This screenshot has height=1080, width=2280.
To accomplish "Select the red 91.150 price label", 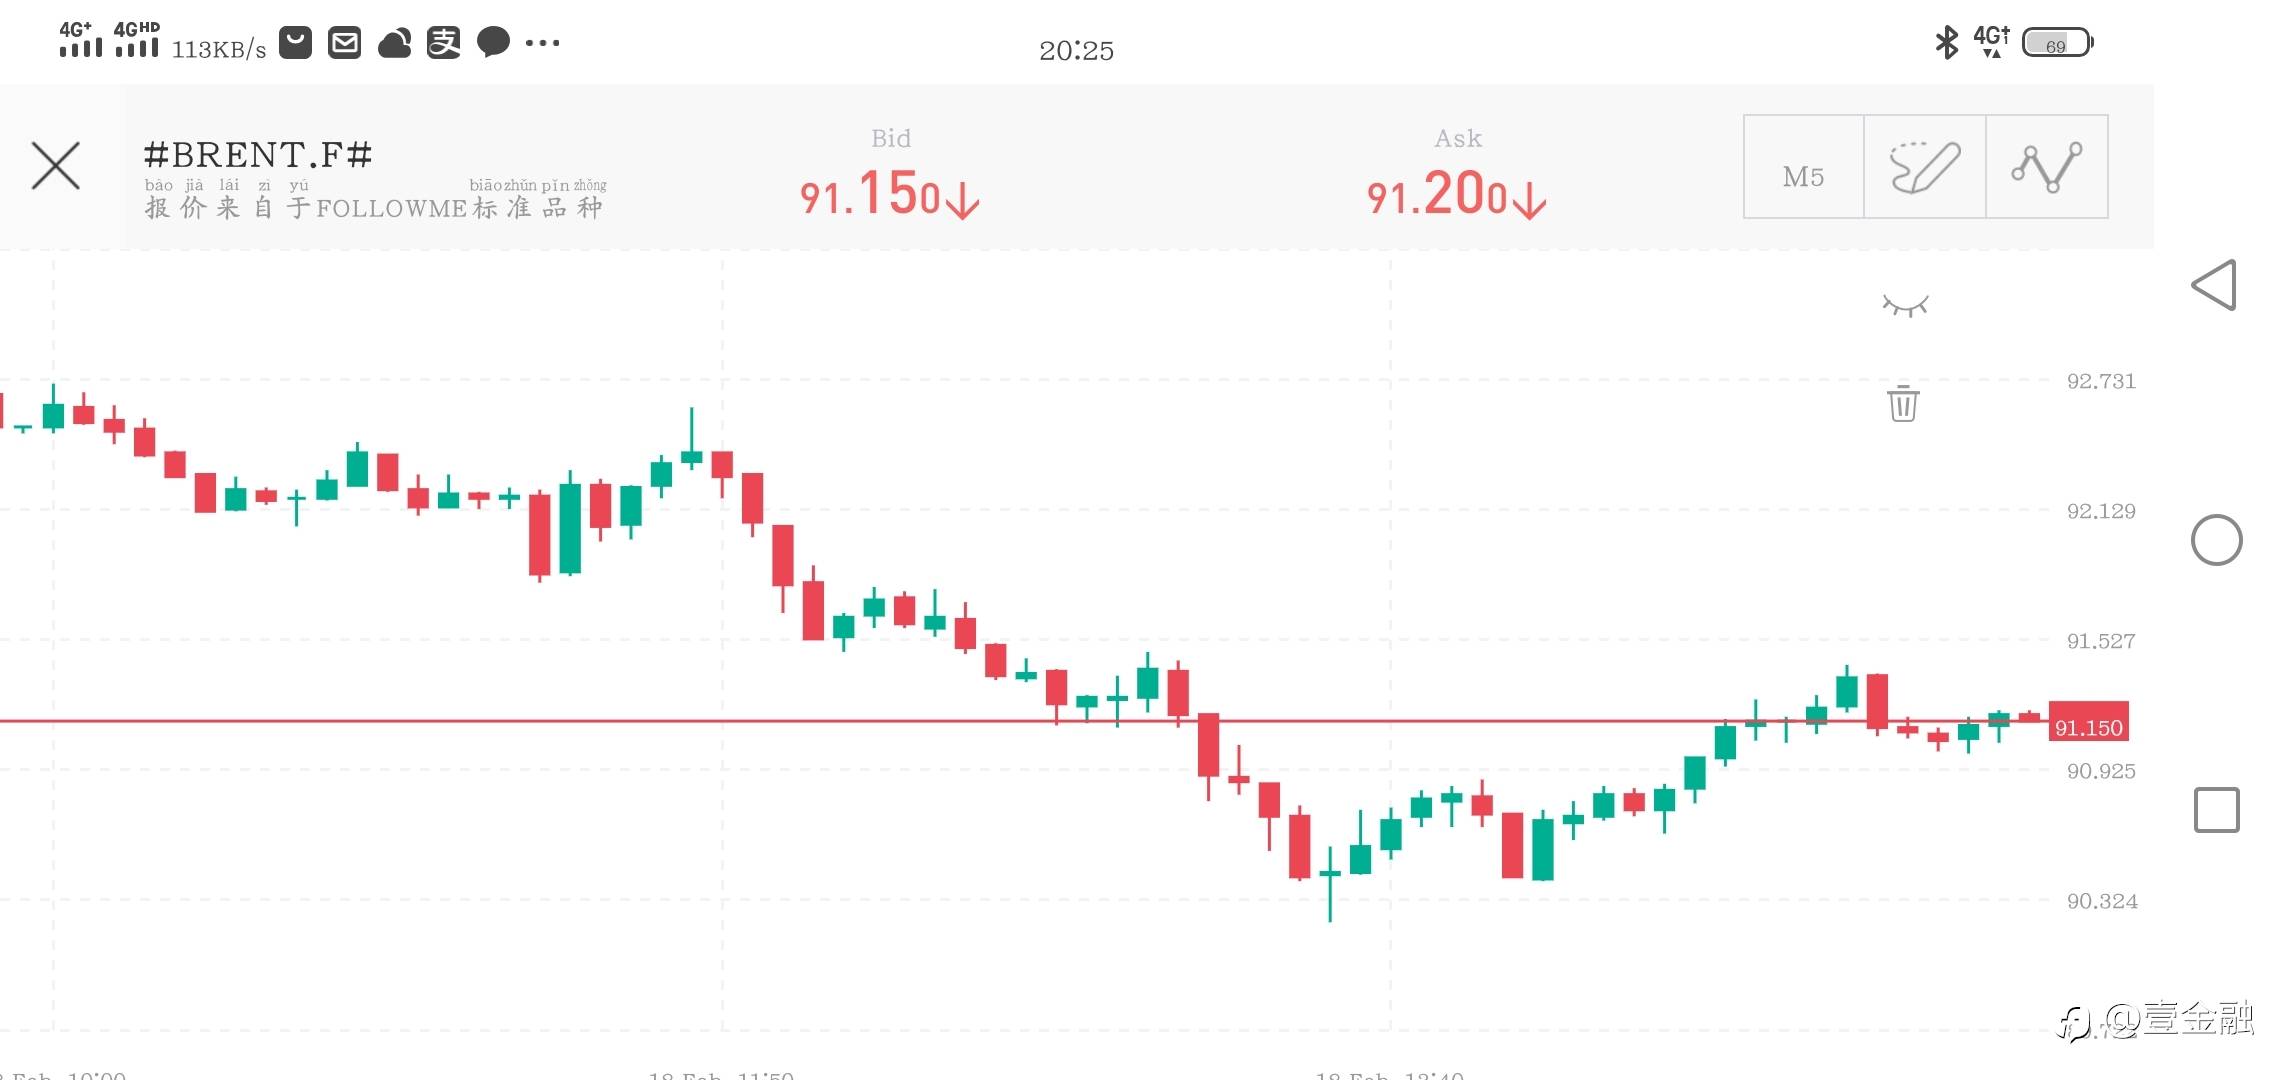I will 2088,727.
